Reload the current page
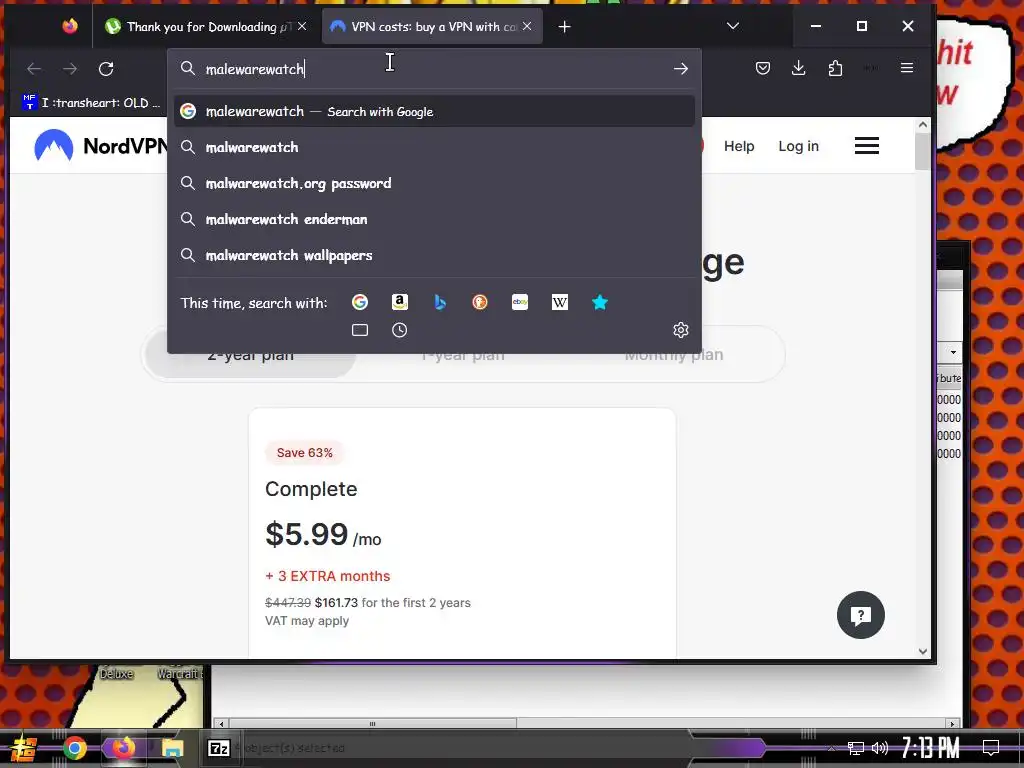 pos(106,69)
